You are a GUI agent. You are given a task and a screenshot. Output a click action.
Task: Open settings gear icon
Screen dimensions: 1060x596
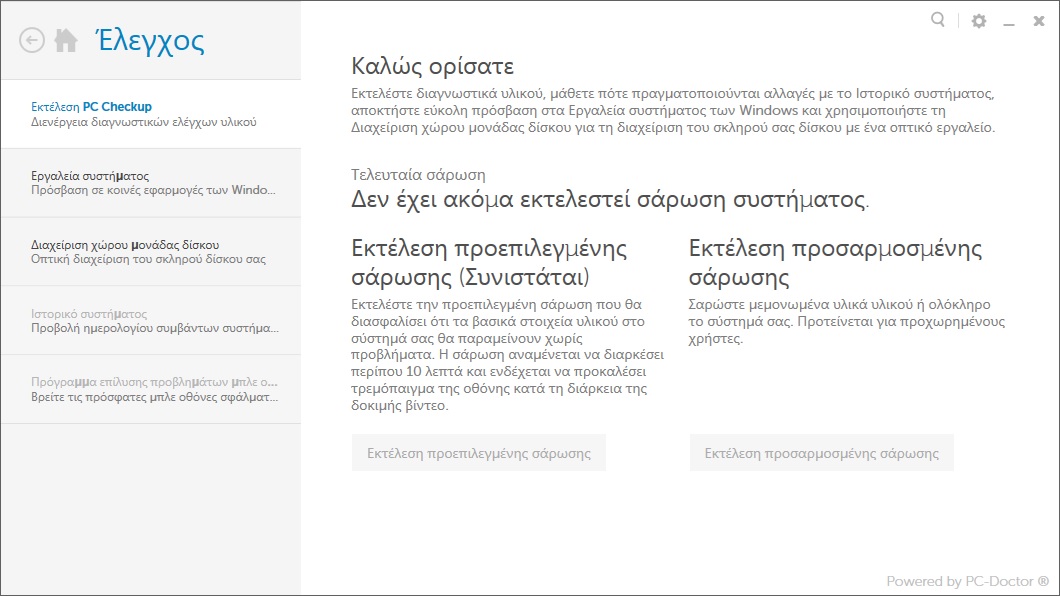[978, 21]
